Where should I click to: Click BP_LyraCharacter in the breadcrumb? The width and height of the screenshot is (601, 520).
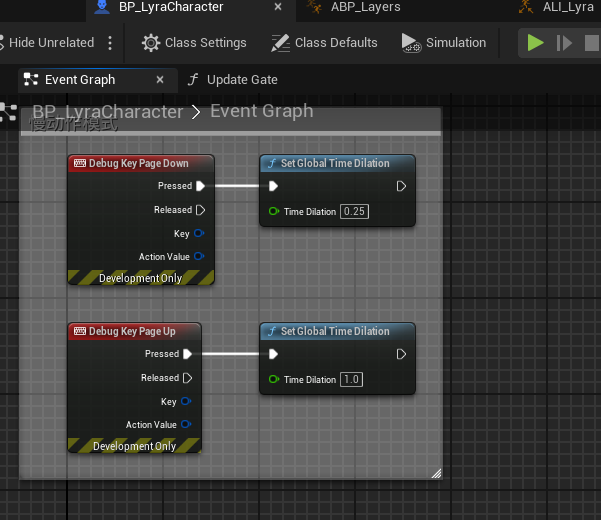(107, 112)
